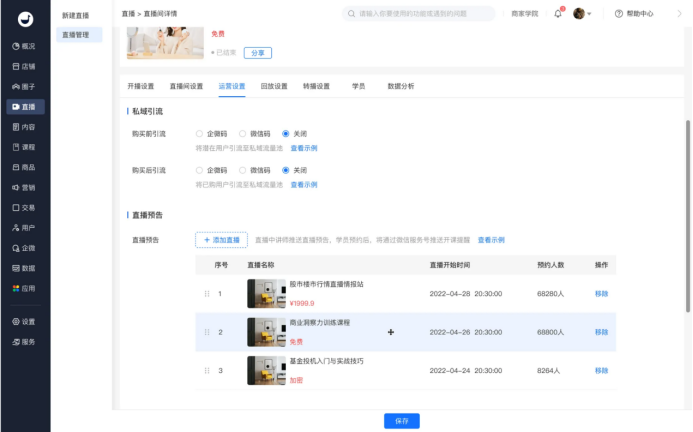Open the 企微 sidebar item
693x432 pixels.
pyautogui.click(x=25, y=248)
